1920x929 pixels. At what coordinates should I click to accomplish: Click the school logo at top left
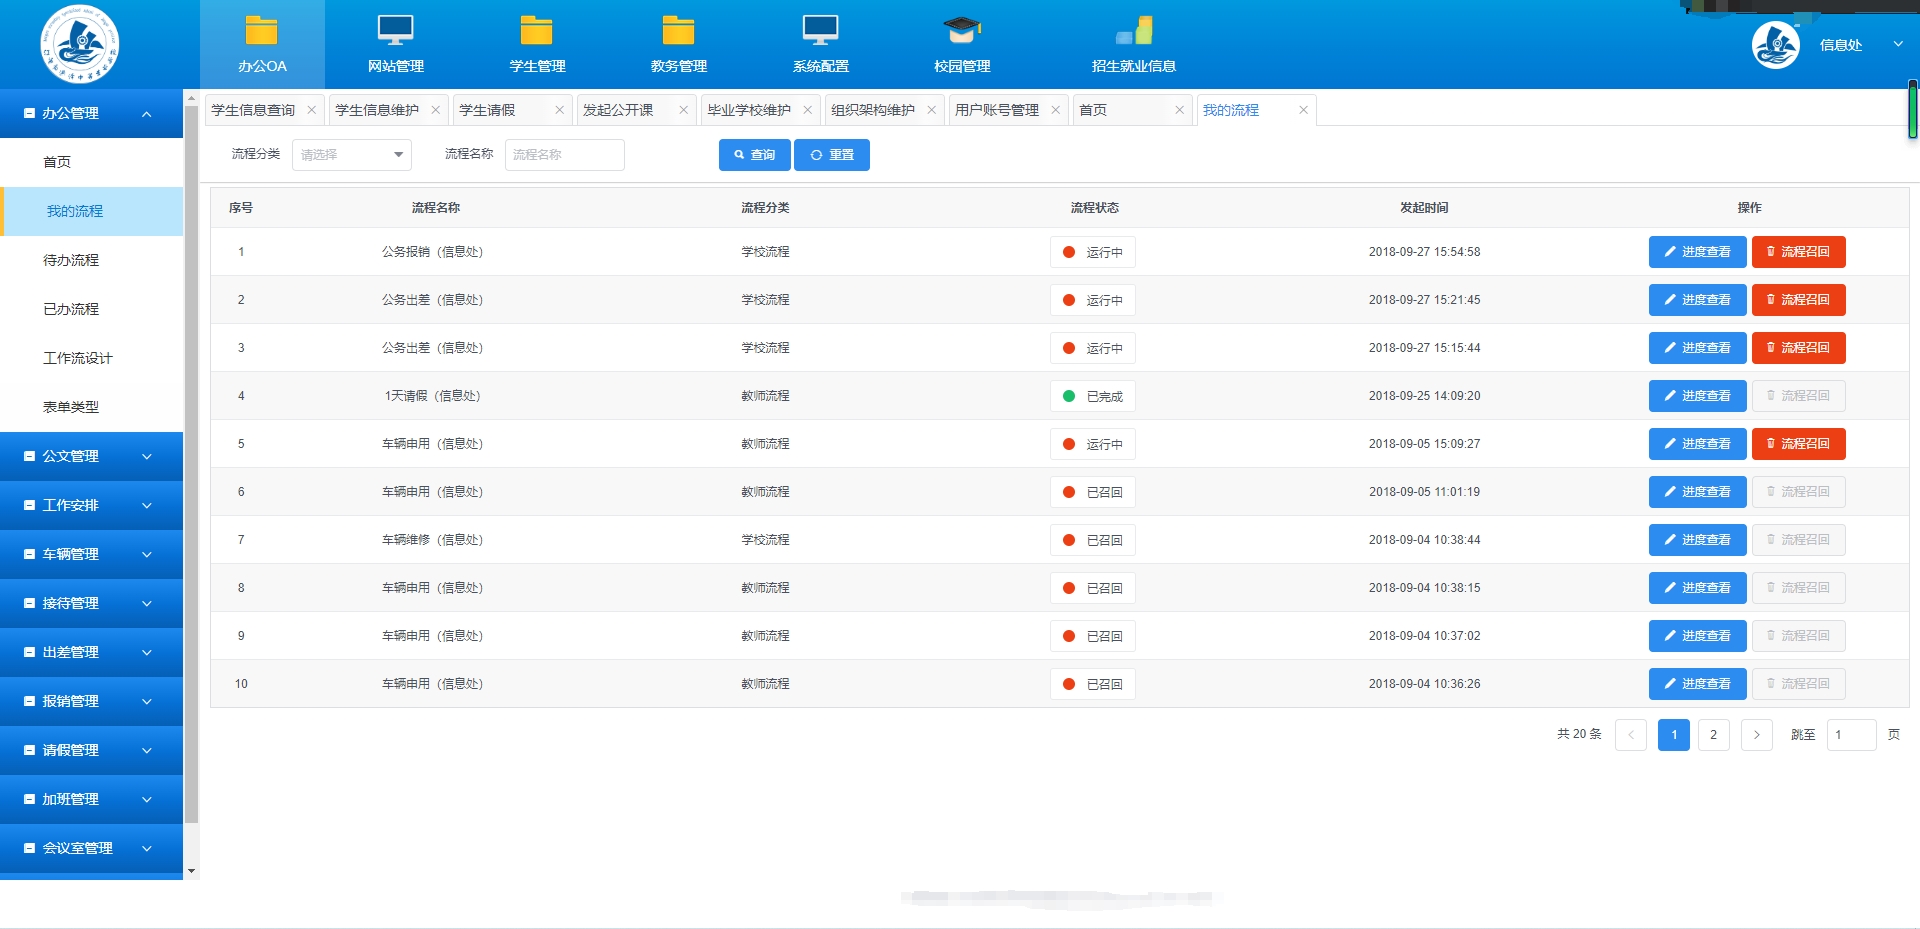(79, 44)
